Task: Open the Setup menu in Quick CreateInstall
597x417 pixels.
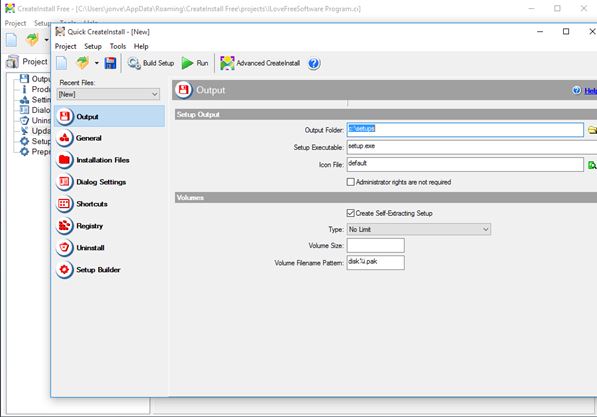Action: click(93, 46)
